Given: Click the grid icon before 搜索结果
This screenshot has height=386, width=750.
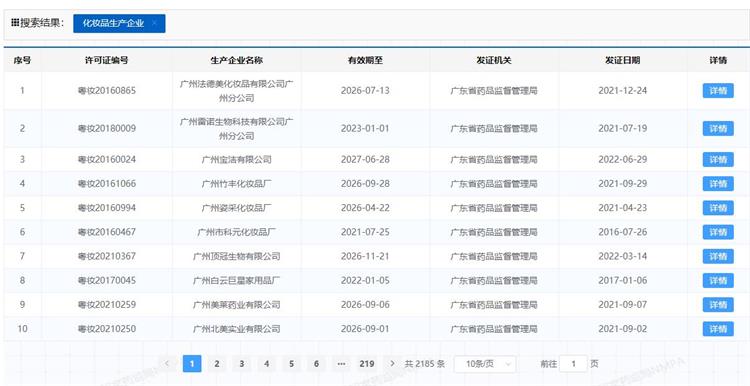Looking at the screenshot, I should click(x=15, y=22).
